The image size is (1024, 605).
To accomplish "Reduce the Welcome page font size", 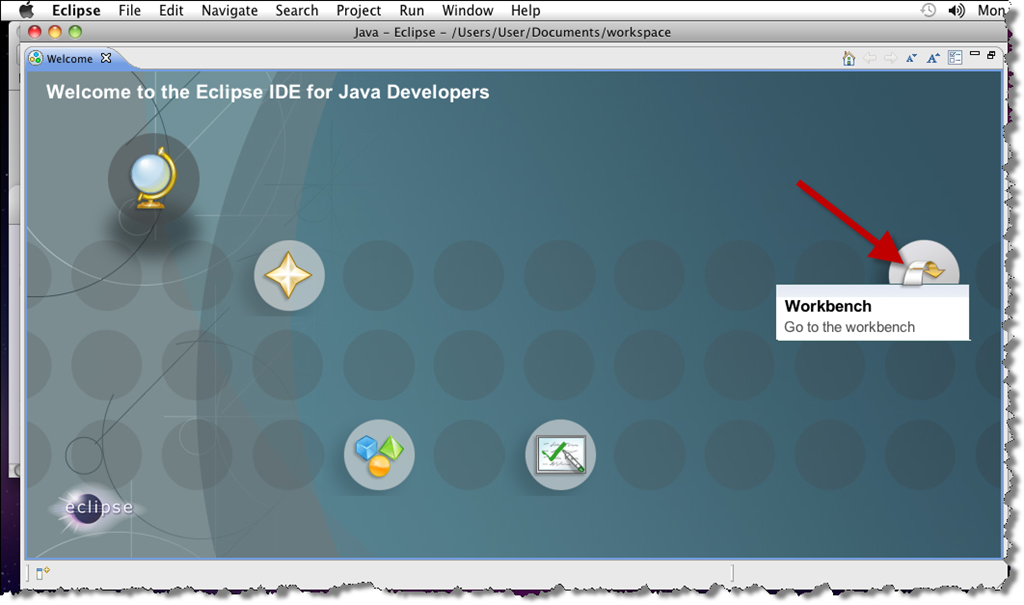I will 911,58.
